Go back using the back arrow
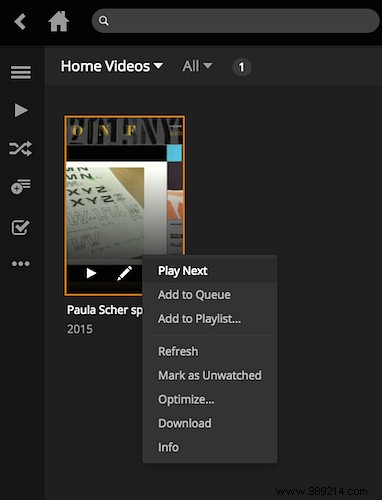382x500 pixels. (x=20, y=21)
